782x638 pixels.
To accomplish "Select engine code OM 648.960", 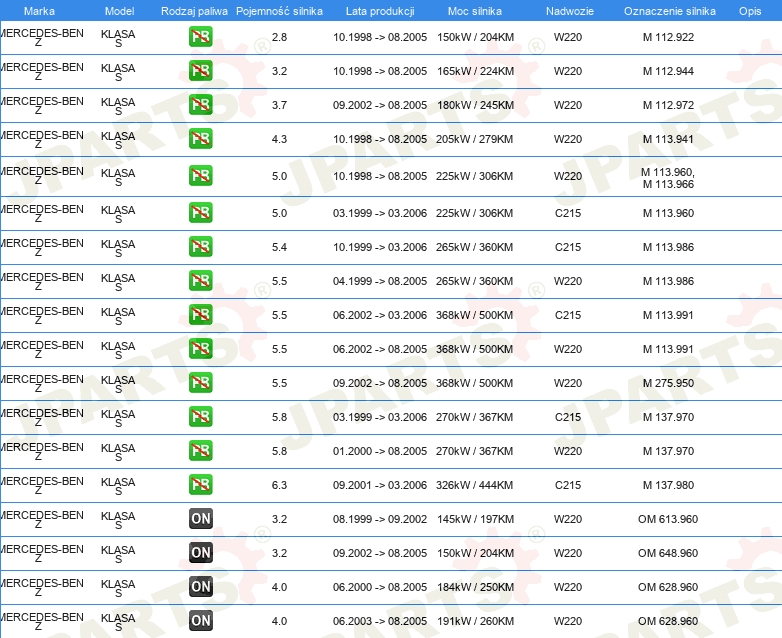I will (668, 553).
